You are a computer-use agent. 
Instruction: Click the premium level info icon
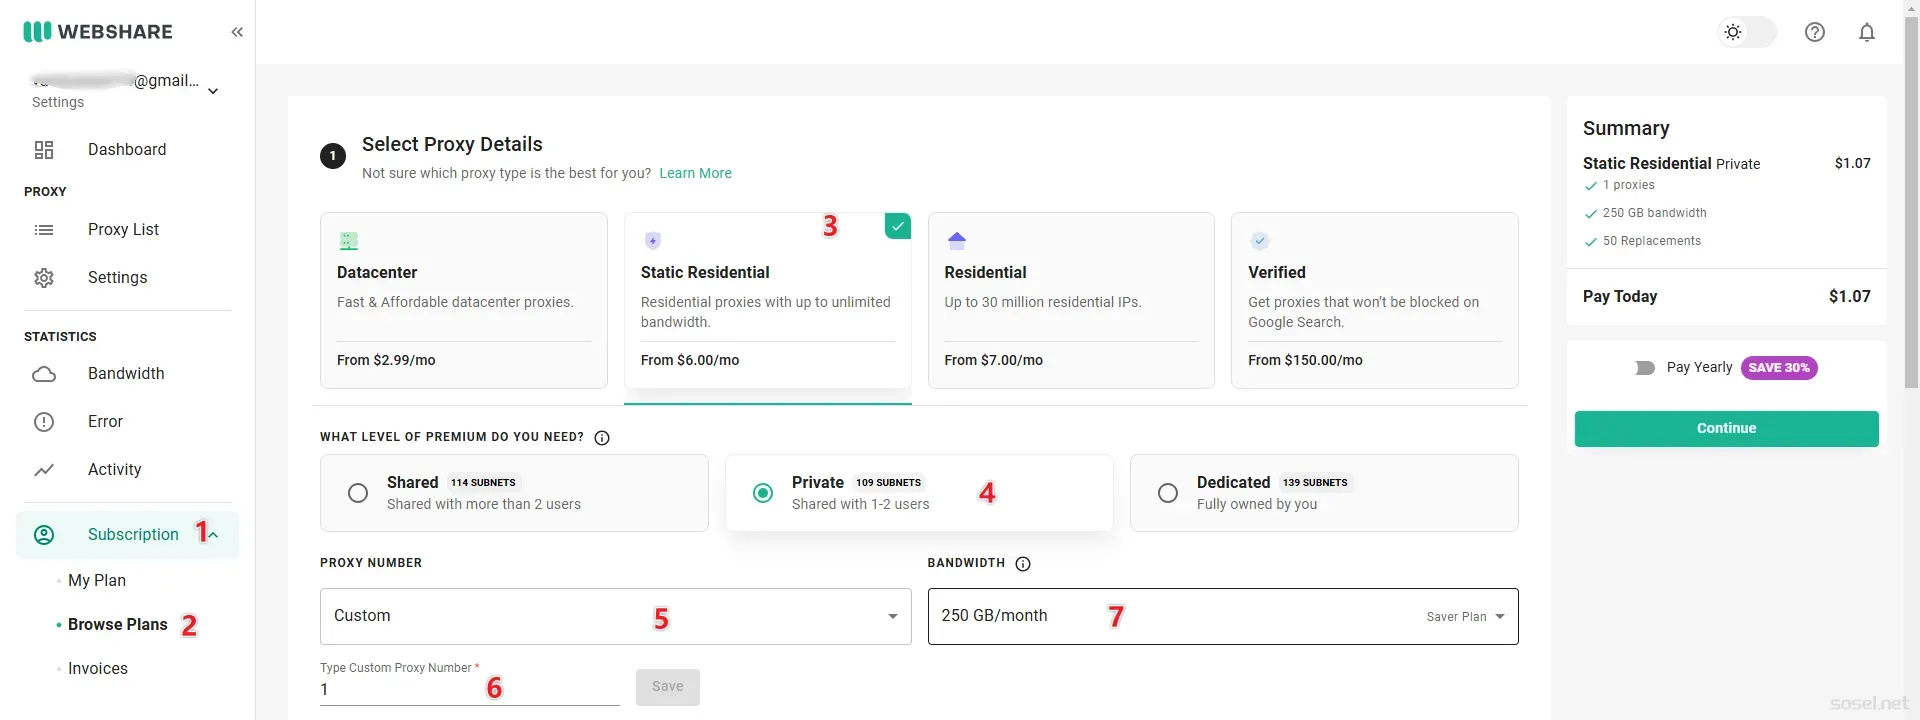click(x=602, y=438)
